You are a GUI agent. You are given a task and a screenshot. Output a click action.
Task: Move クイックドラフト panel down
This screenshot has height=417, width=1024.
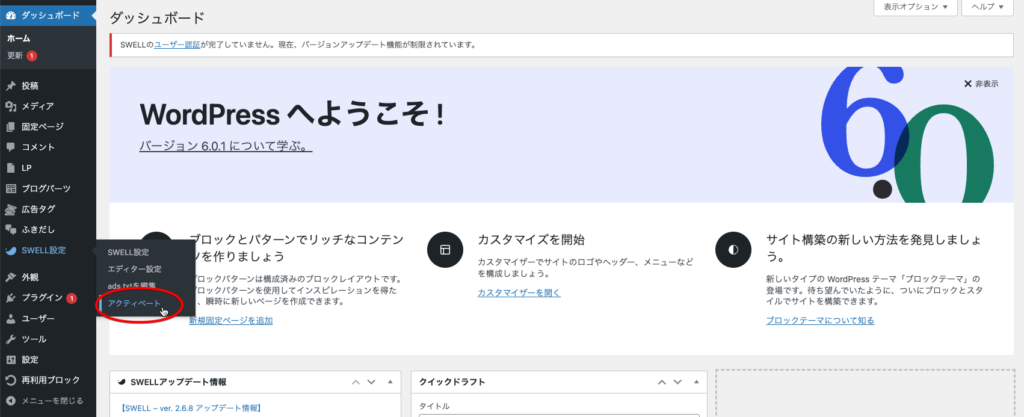[677, 382]
